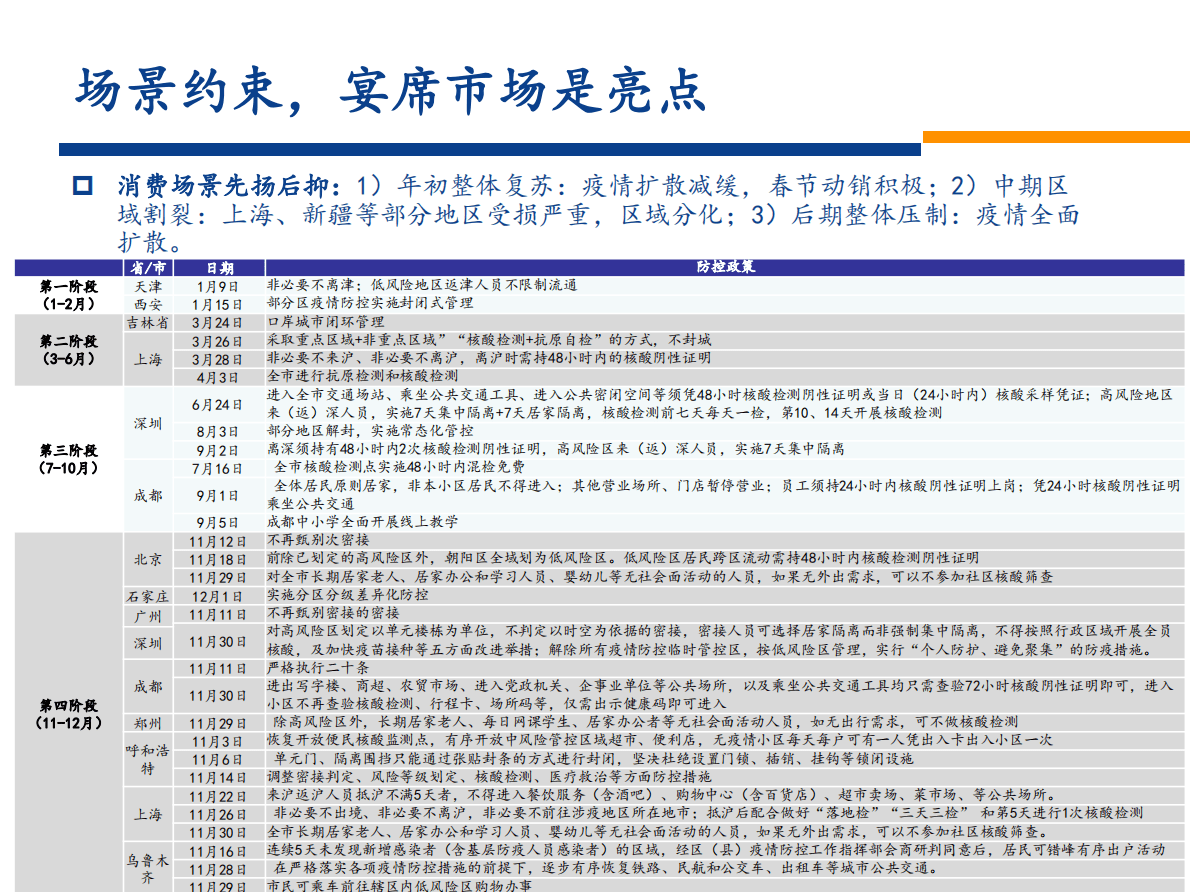1190x892 pixels.
Task: Click the 防控政策 column header
Action: [725, 268]
